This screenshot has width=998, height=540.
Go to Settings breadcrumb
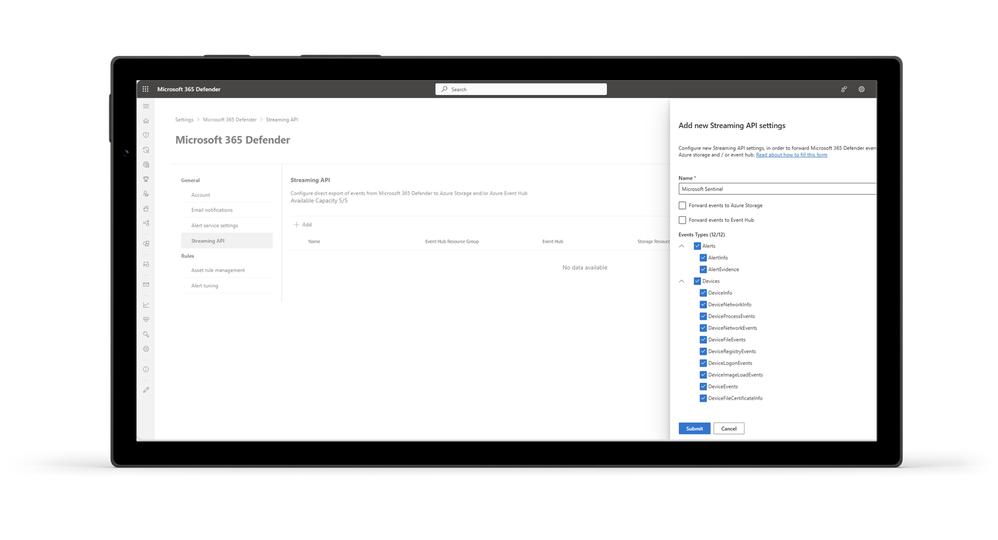(184, 120)
